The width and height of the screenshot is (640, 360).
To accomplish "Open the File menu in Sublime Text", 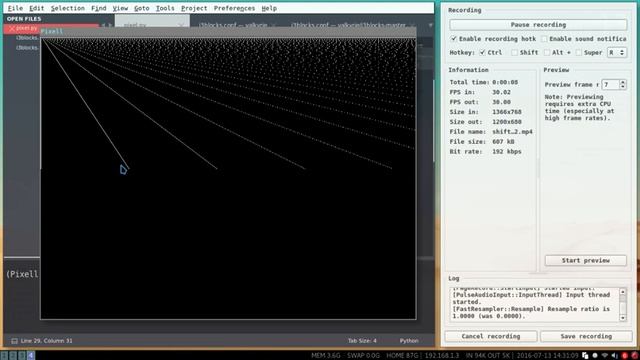I will [15, 8].
